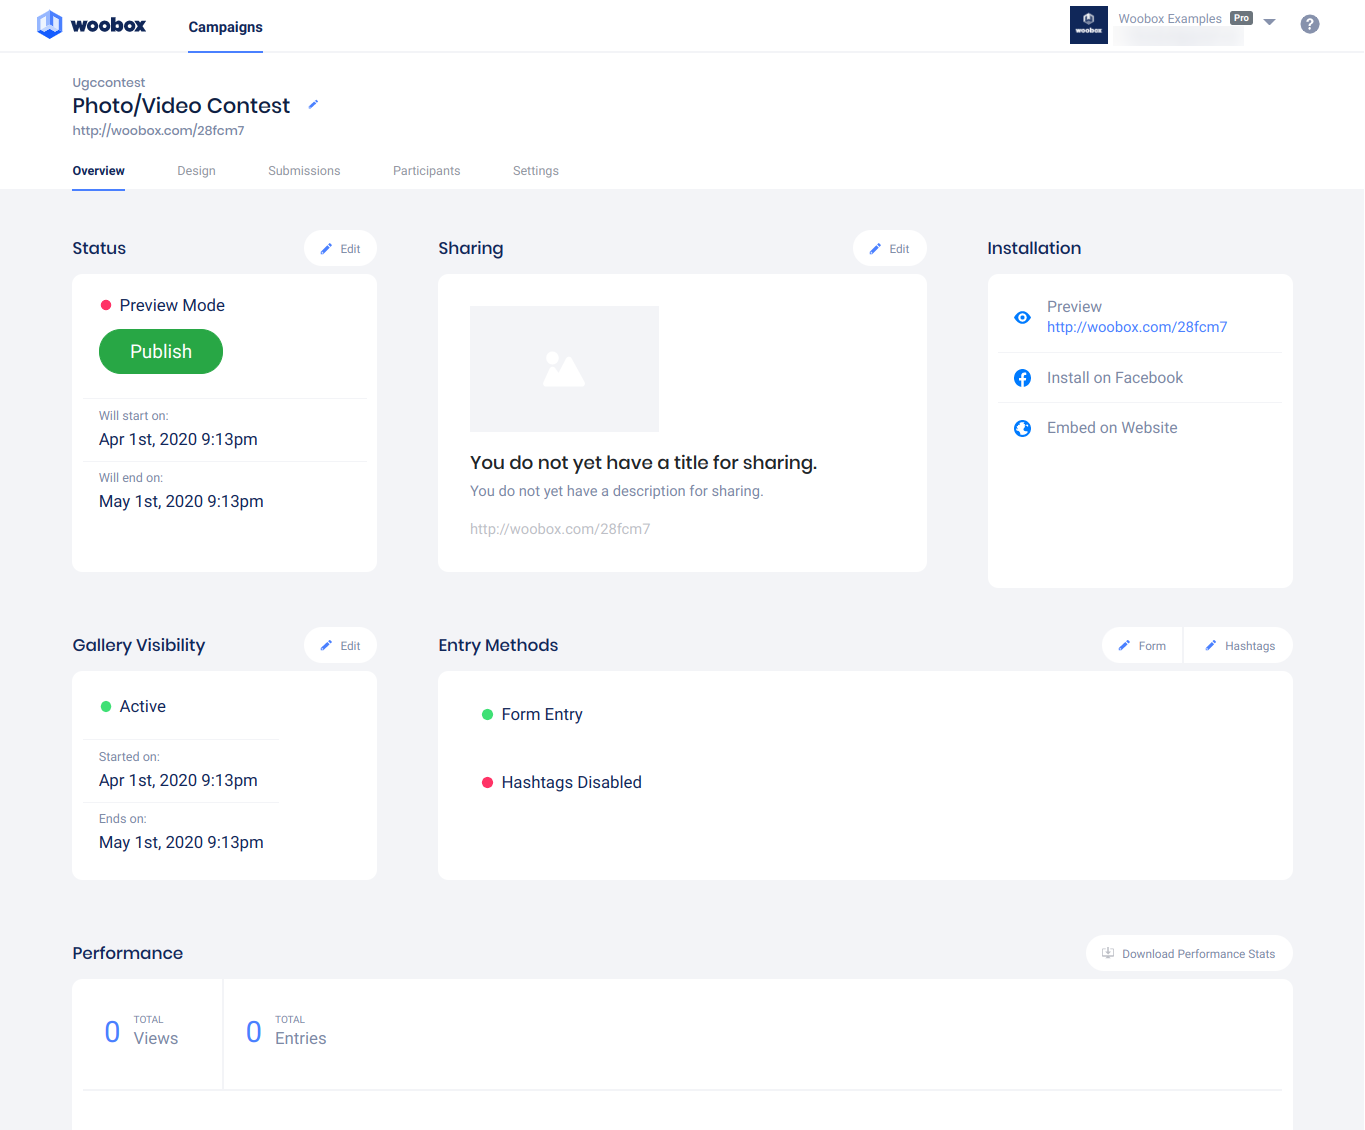1365x1130 pixels.
Task: Open the help question mark icon
Action: (1309, 24)
